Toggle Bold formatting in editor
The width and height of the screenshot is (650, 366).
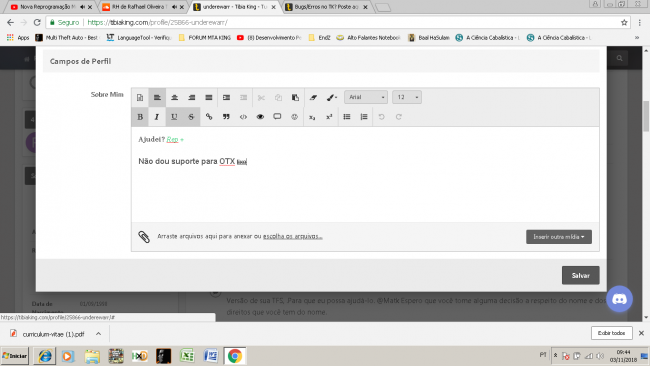[x=140, y=117]
